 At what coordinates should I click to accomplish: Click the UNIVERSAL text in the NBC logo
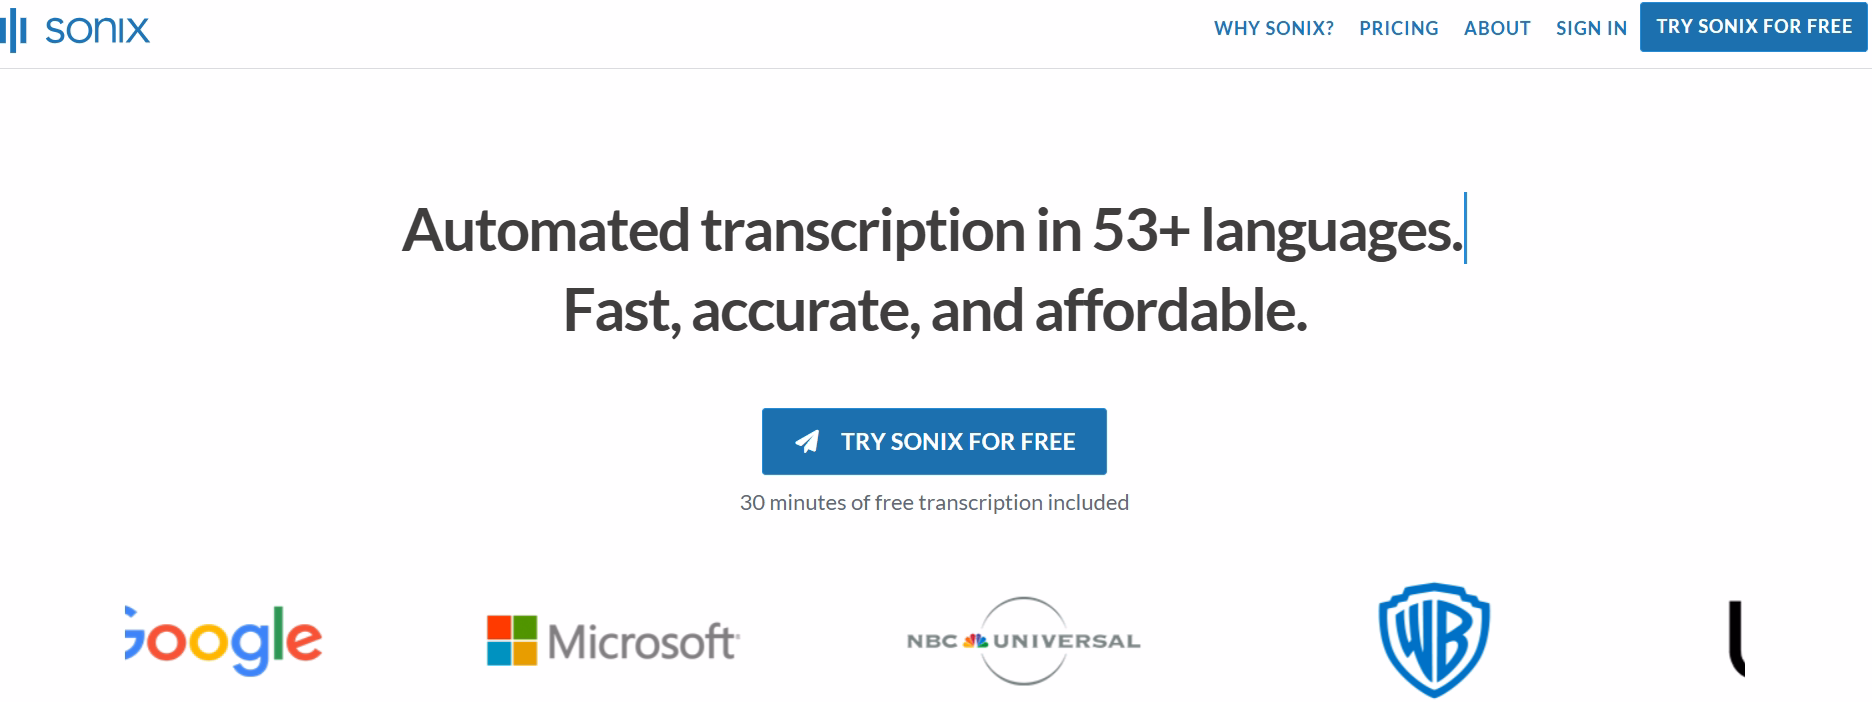click(x=1066, y=641)
